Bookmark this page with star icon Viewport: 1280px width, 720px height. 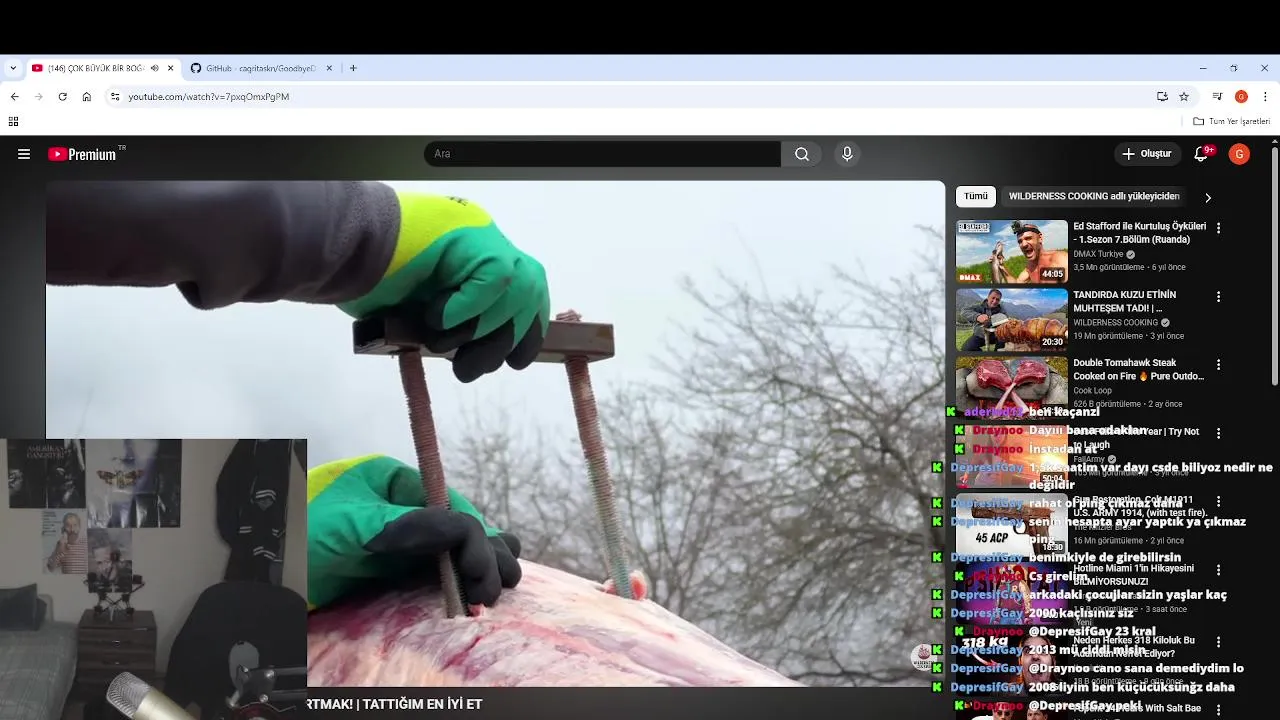point(1184,97)
